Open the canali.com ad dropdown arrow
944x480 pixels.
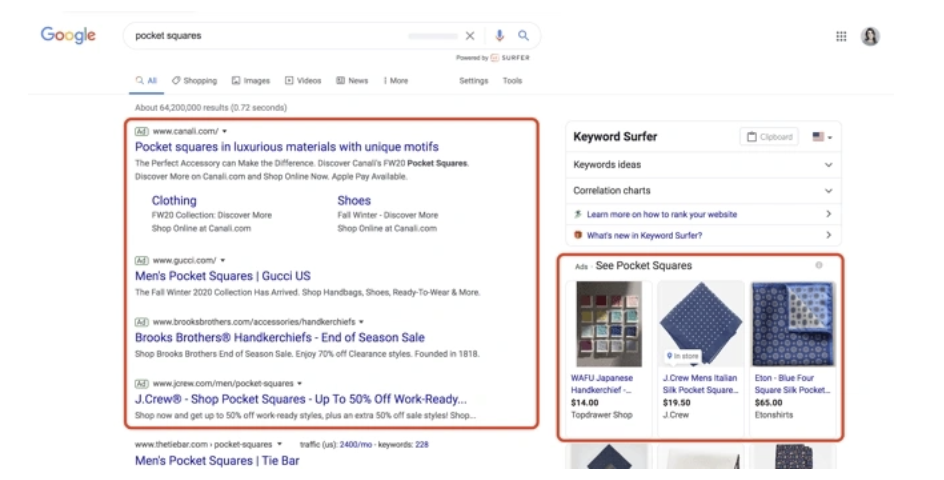click(x=225, y=131)
